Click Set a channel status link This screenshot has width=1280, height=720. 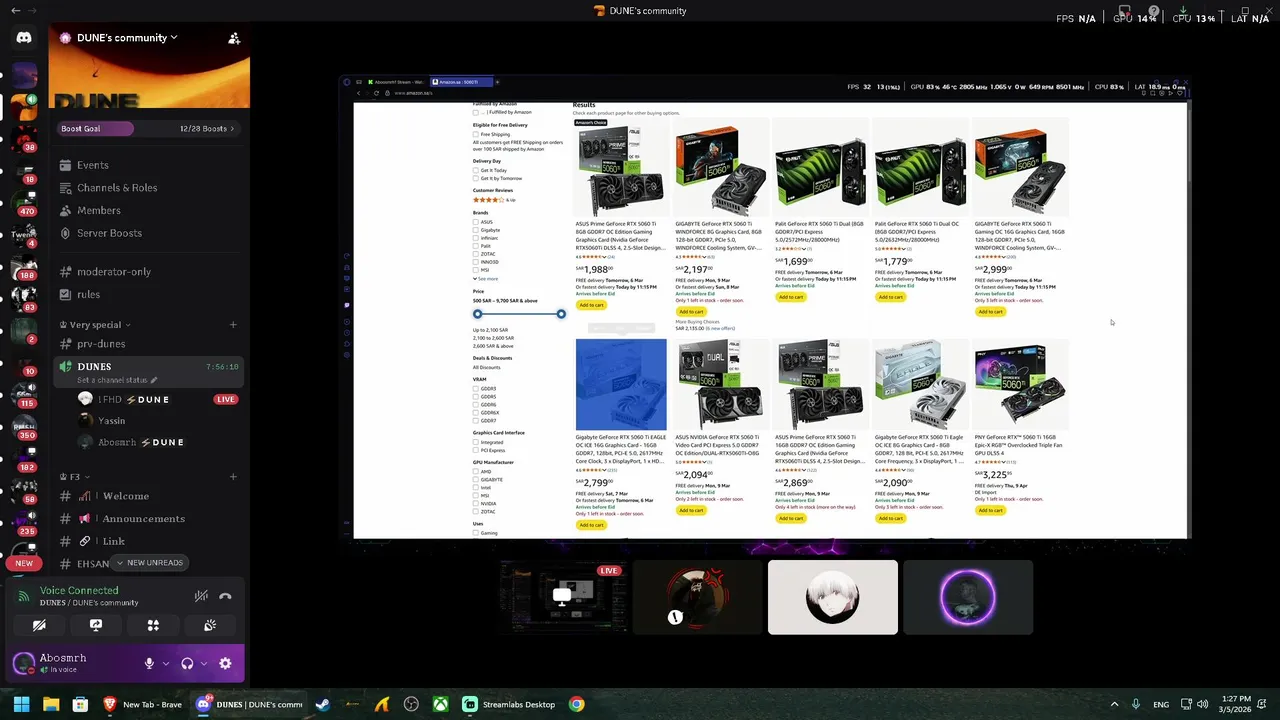point(117,380)
